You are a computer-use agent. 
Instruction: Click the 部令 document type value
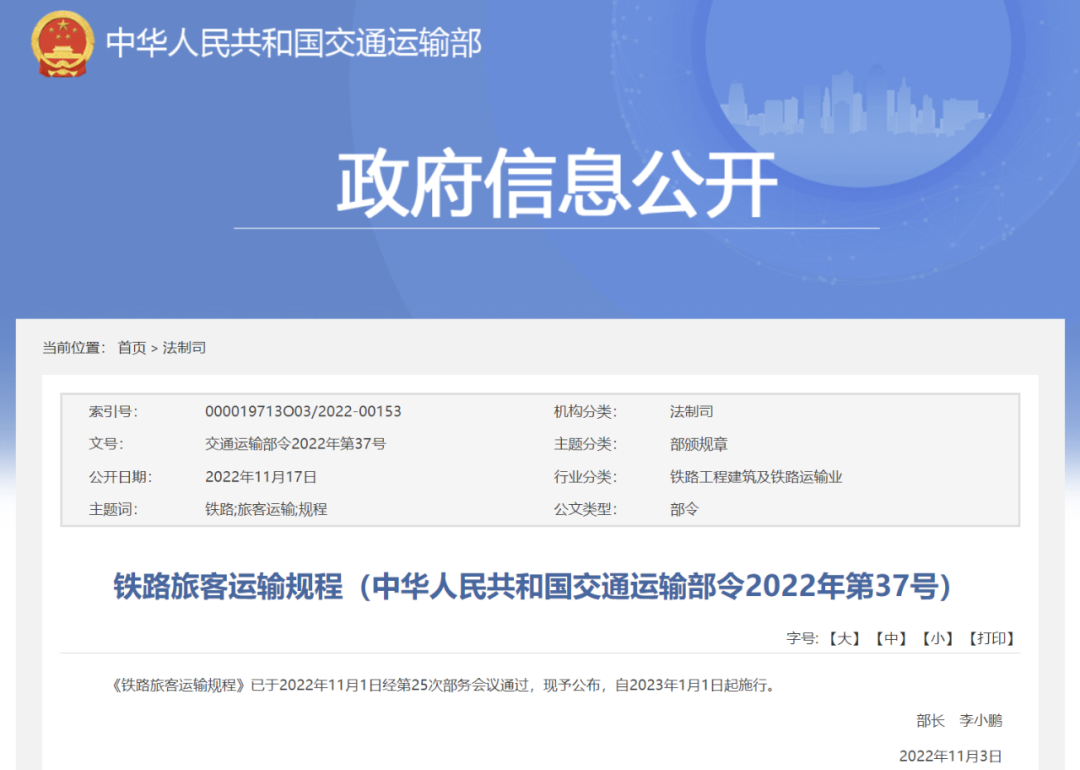(x=685, y=509)
